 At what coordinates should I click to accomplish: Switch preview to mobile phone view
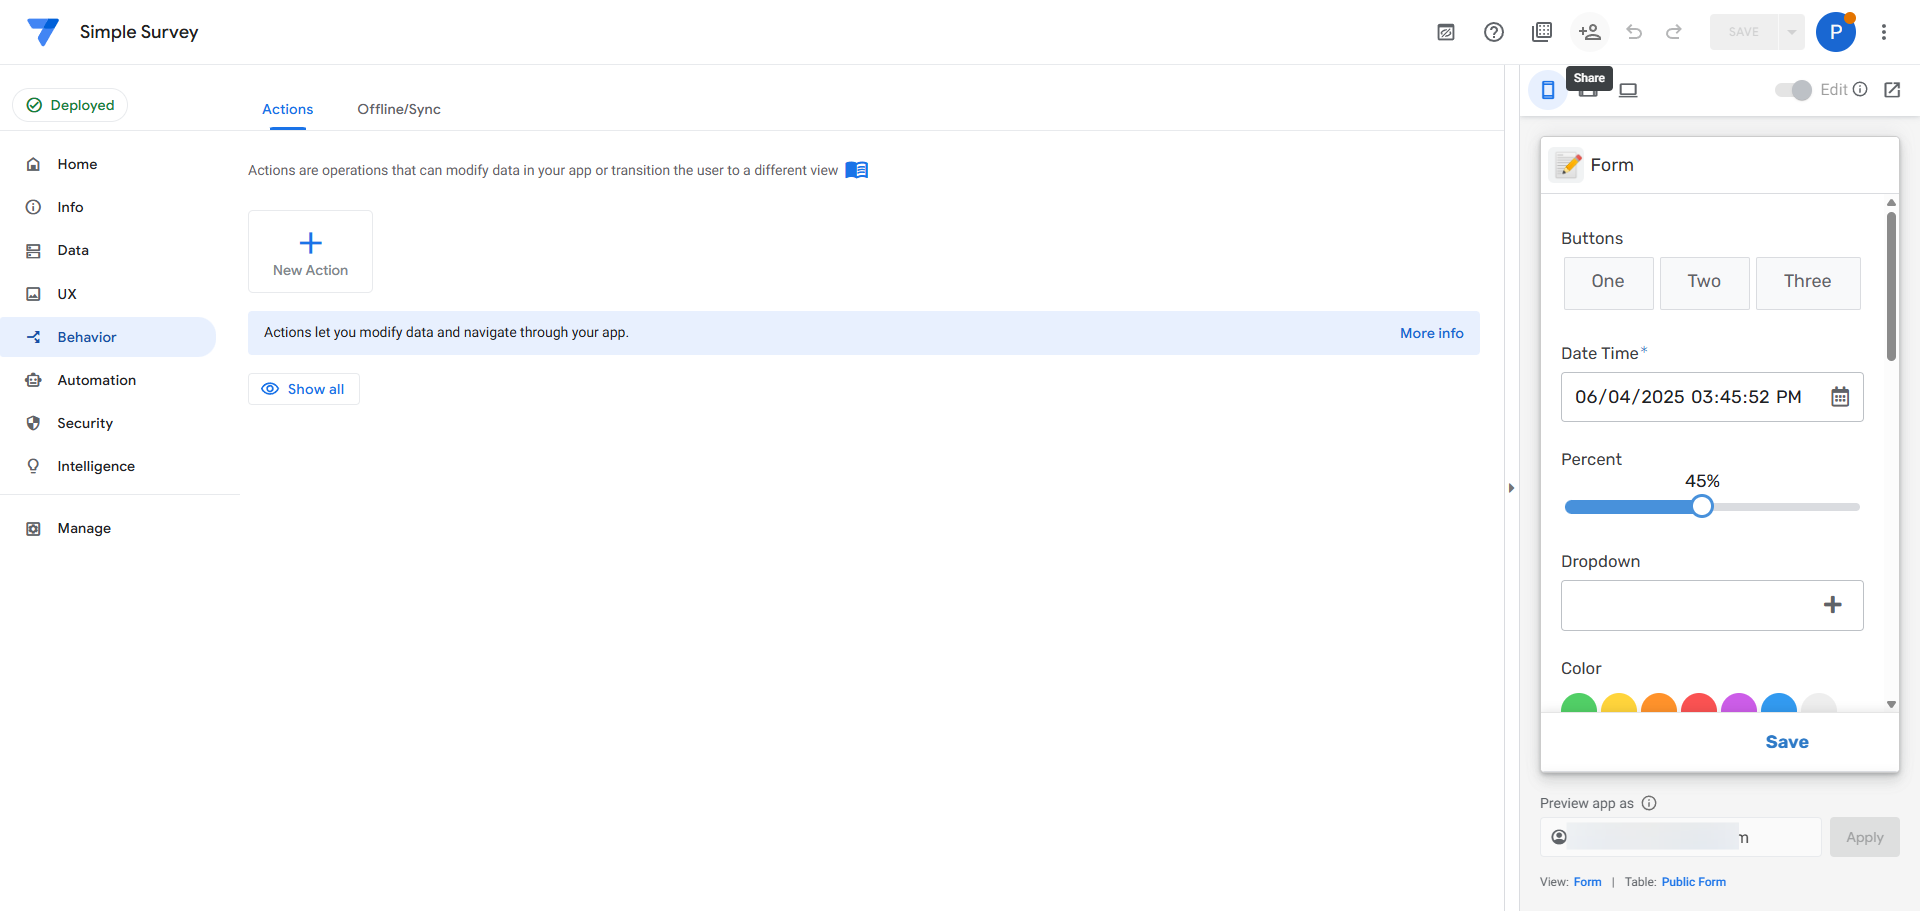point(1548,90)
